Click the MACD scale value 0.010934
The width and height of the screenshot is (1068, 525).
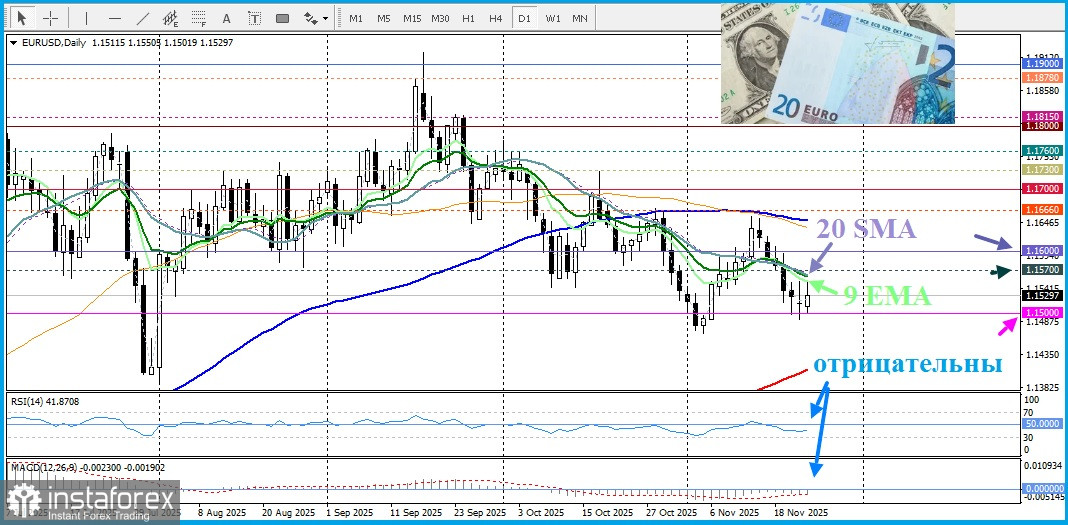click(x=1042, y=464)
